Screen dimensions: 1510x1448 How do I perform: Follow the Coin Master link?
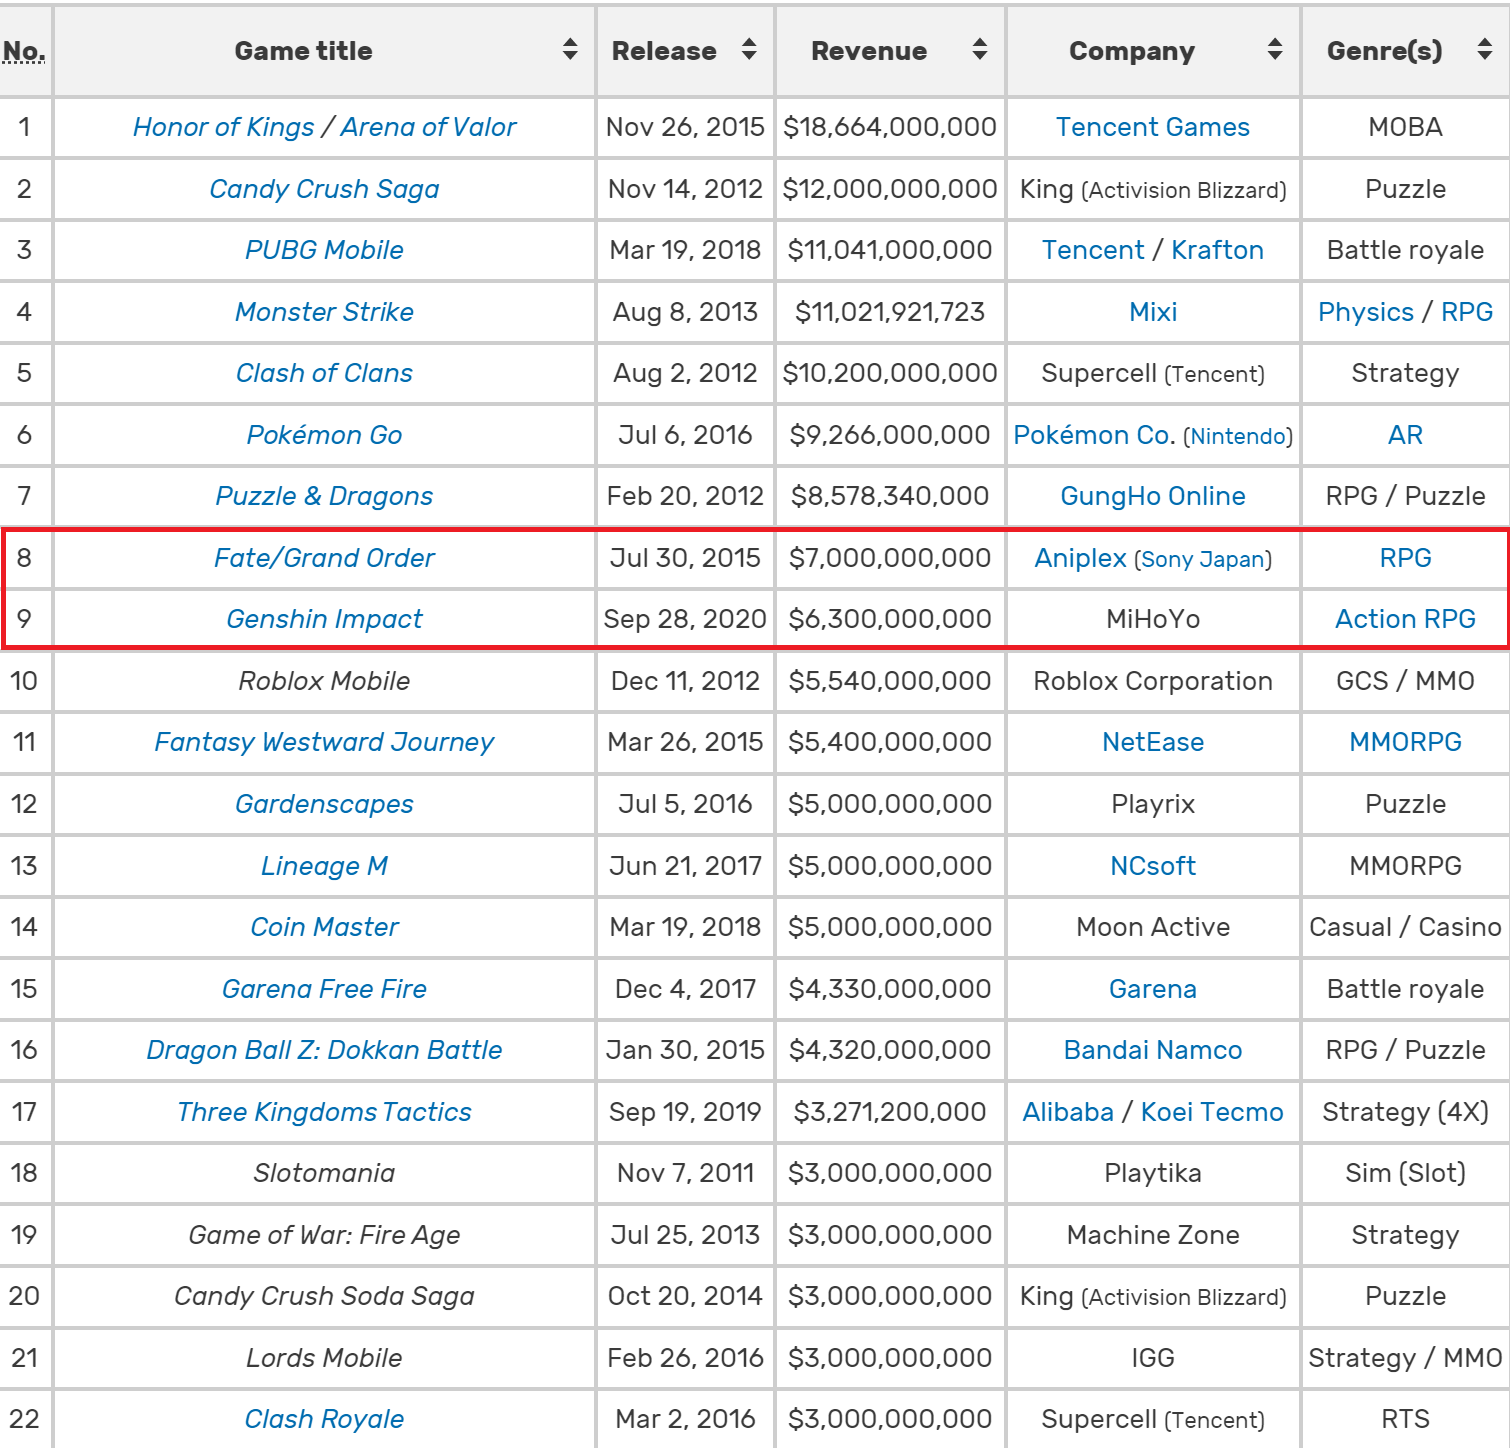pyautogui.click(x=324, y=927)
